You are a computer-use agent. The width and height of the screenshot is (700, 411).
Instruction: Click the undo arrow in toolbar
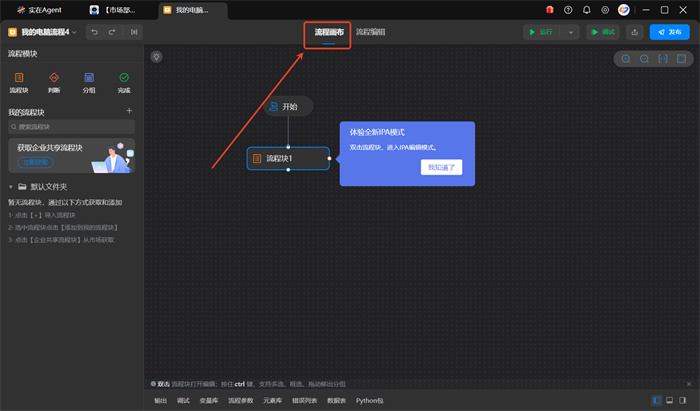[94, 32]
